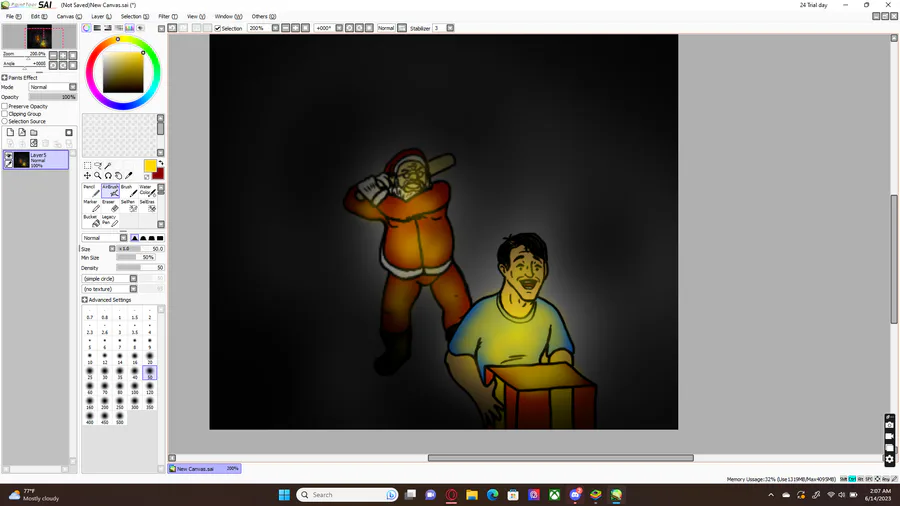The width and height of the screenshot is (900, 506).
Task: Toggle the scratchpad panel
Action: tap(141, 28)
